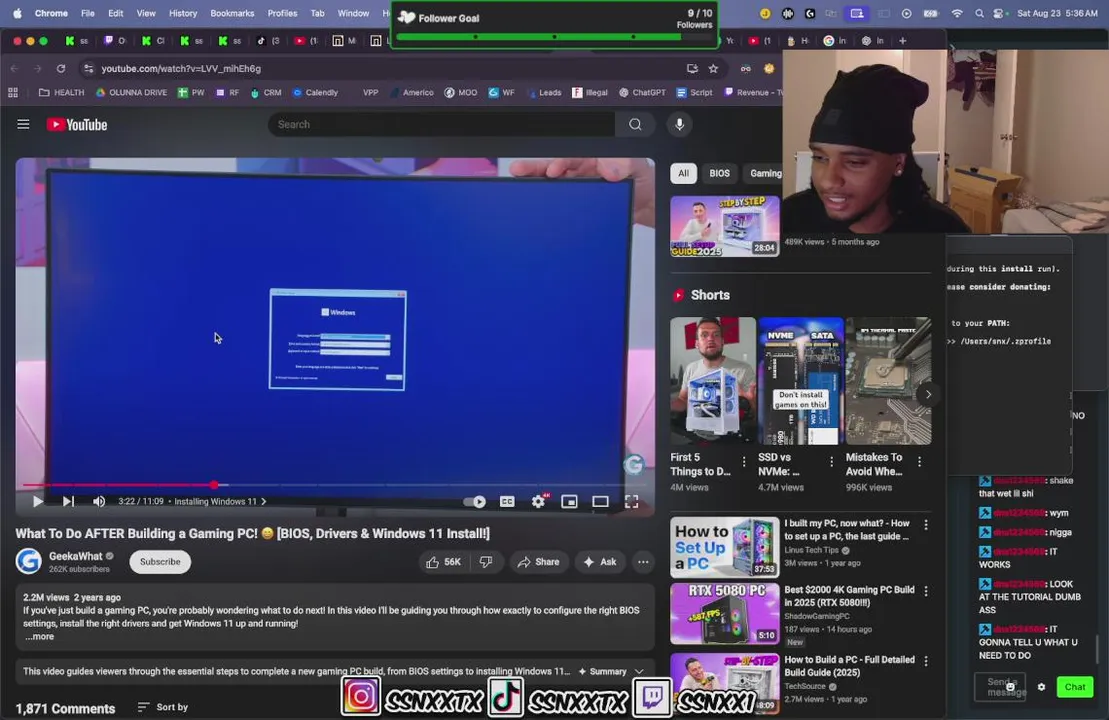This screenshot has height=720, width=1109.
Task: Open options for I built my PC video
Action: pyautogui.click(x=926, y=525)
